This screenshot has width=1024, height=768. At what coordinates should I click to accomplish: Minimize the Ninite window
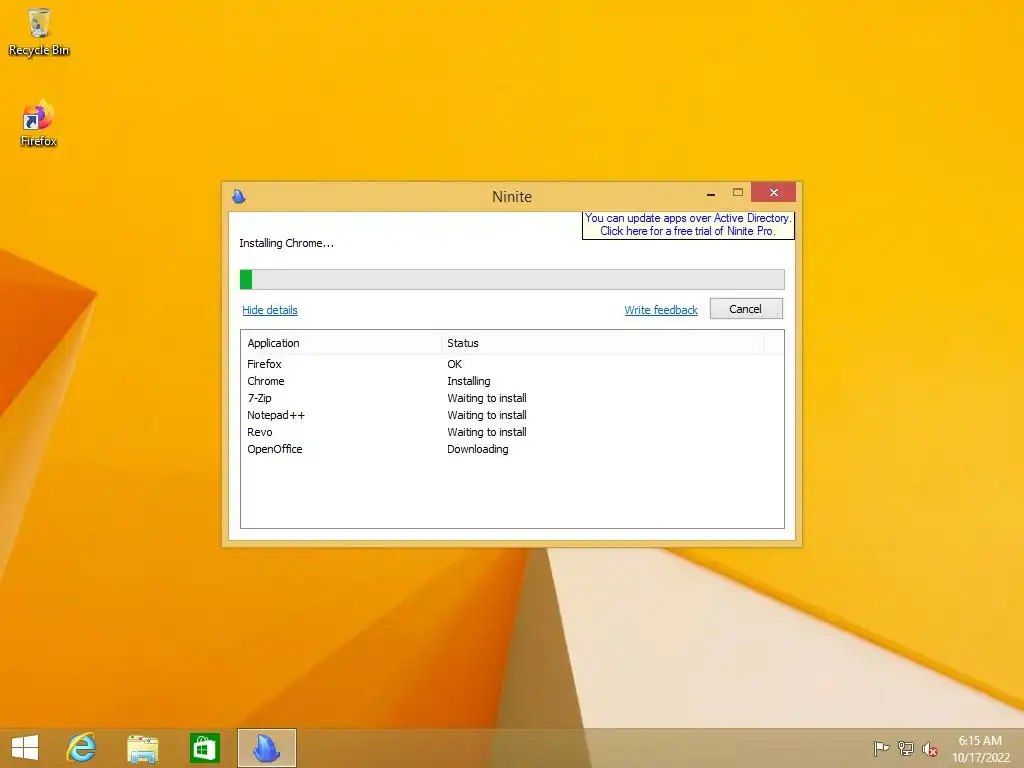(x=711, y=193)
